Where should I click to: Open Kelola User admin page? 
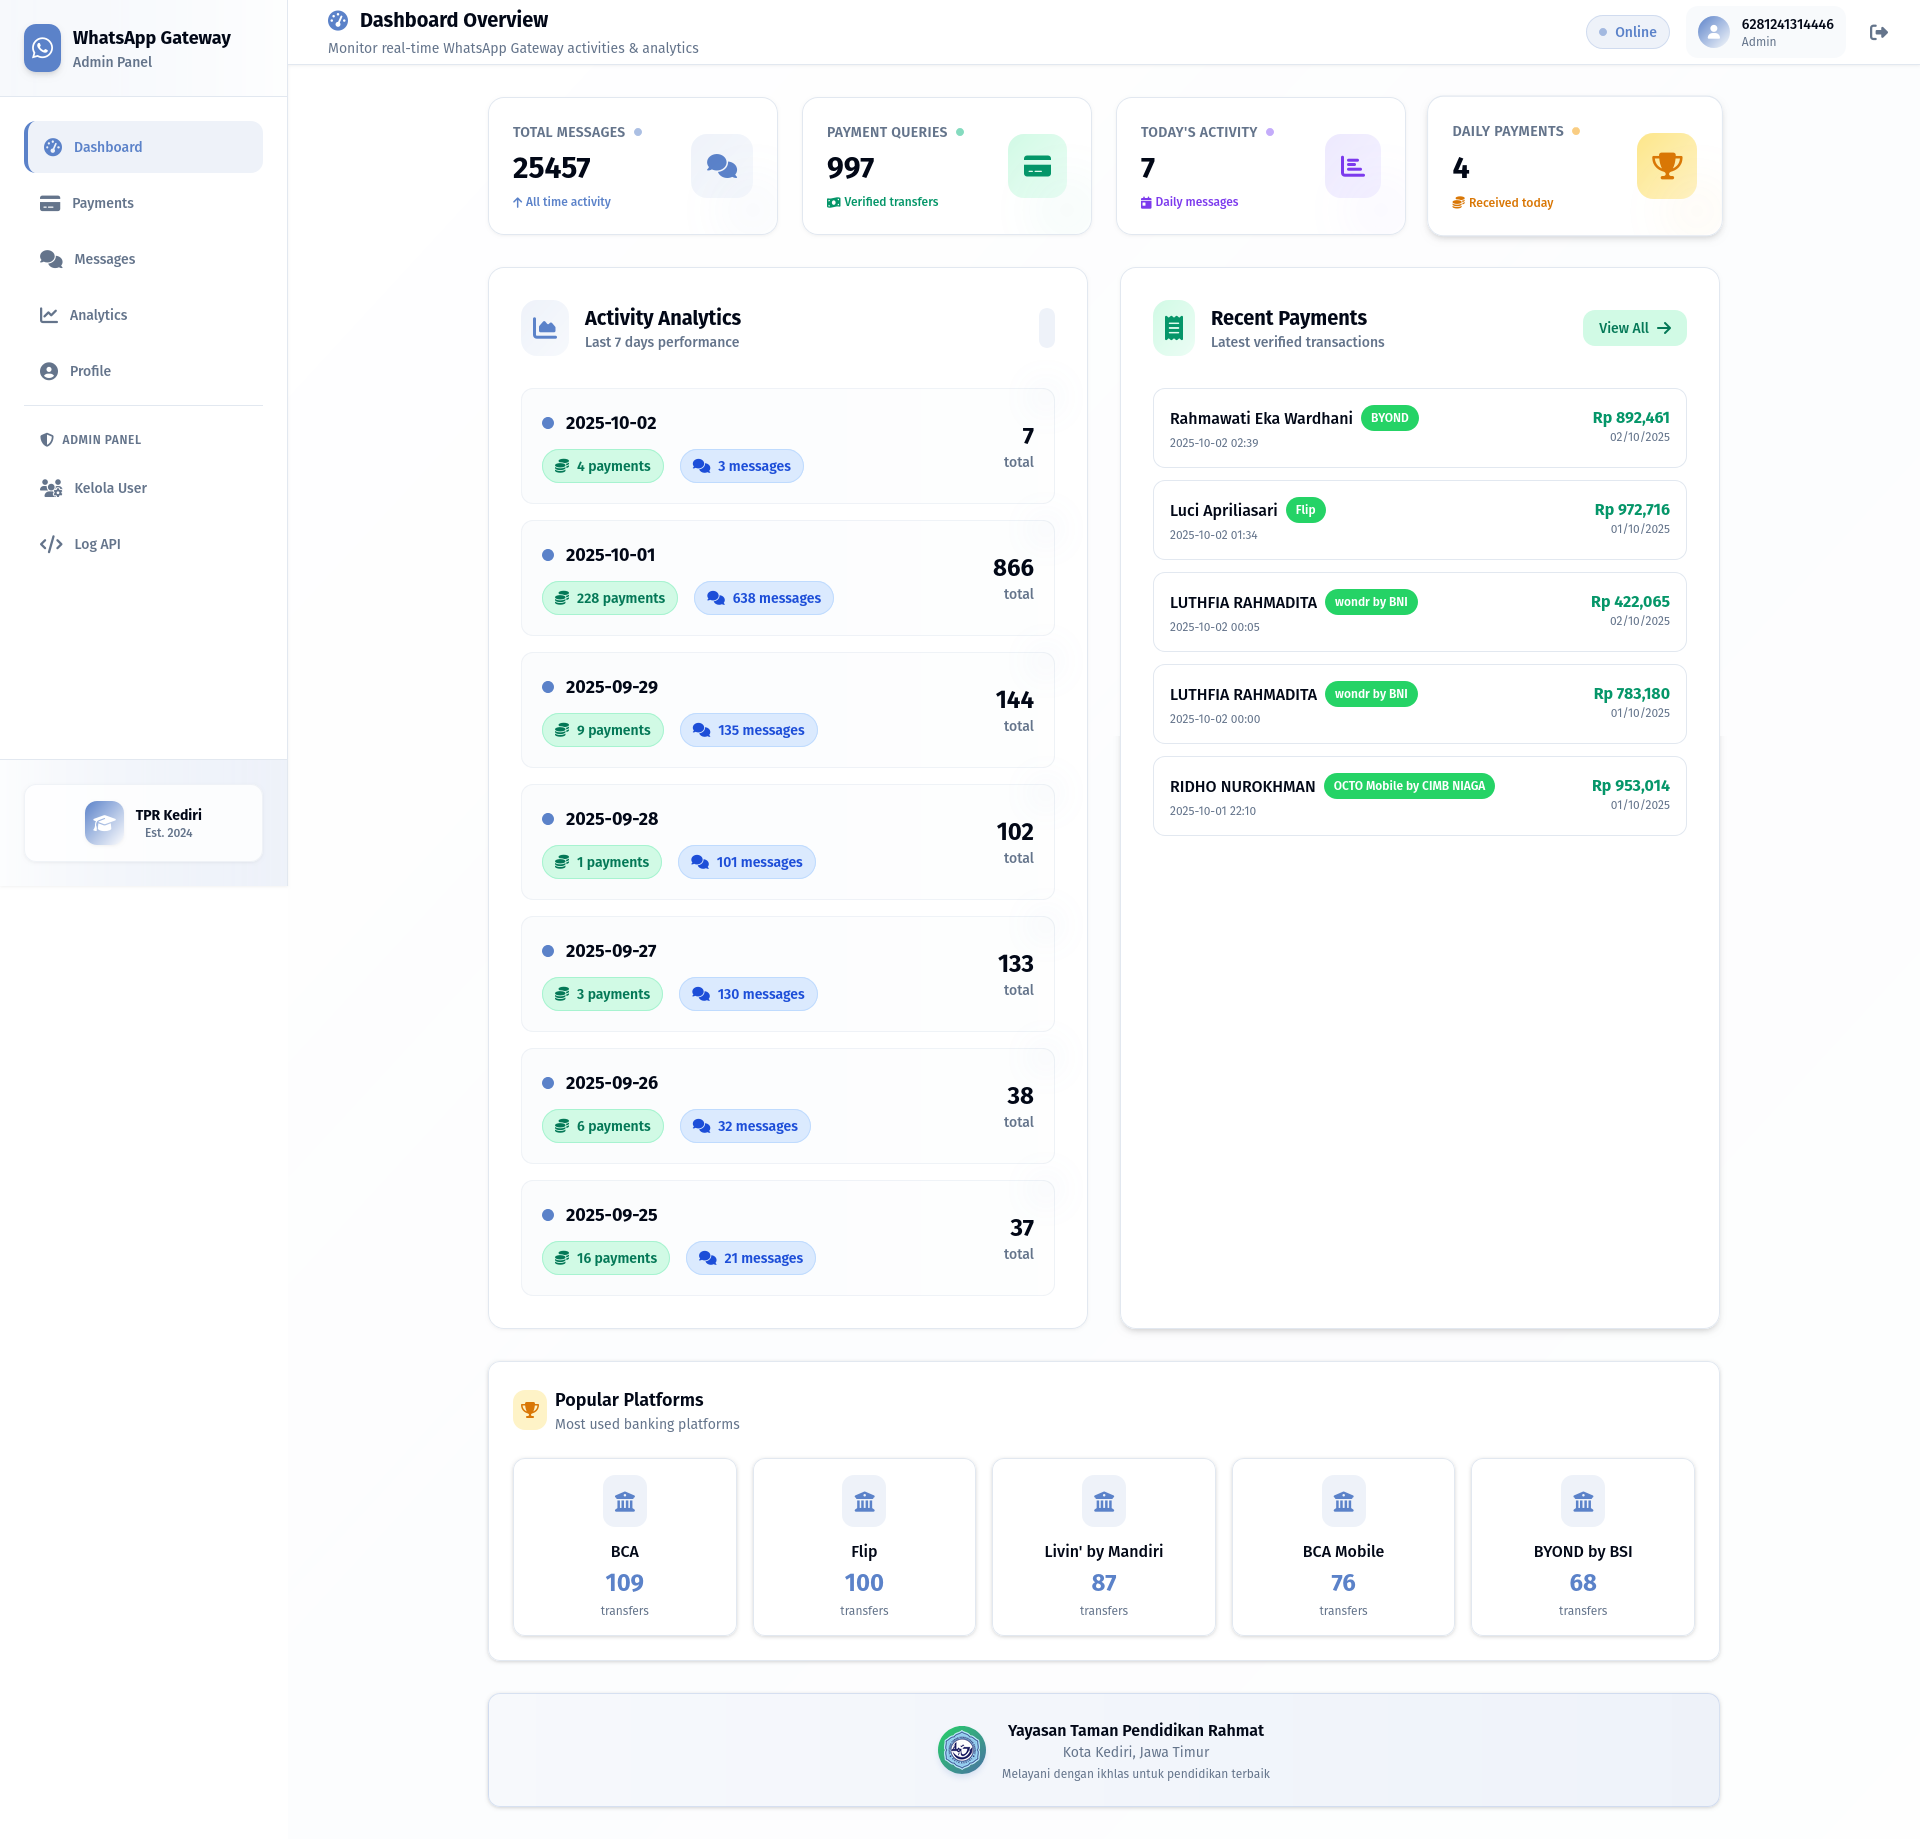click(110, 488)
